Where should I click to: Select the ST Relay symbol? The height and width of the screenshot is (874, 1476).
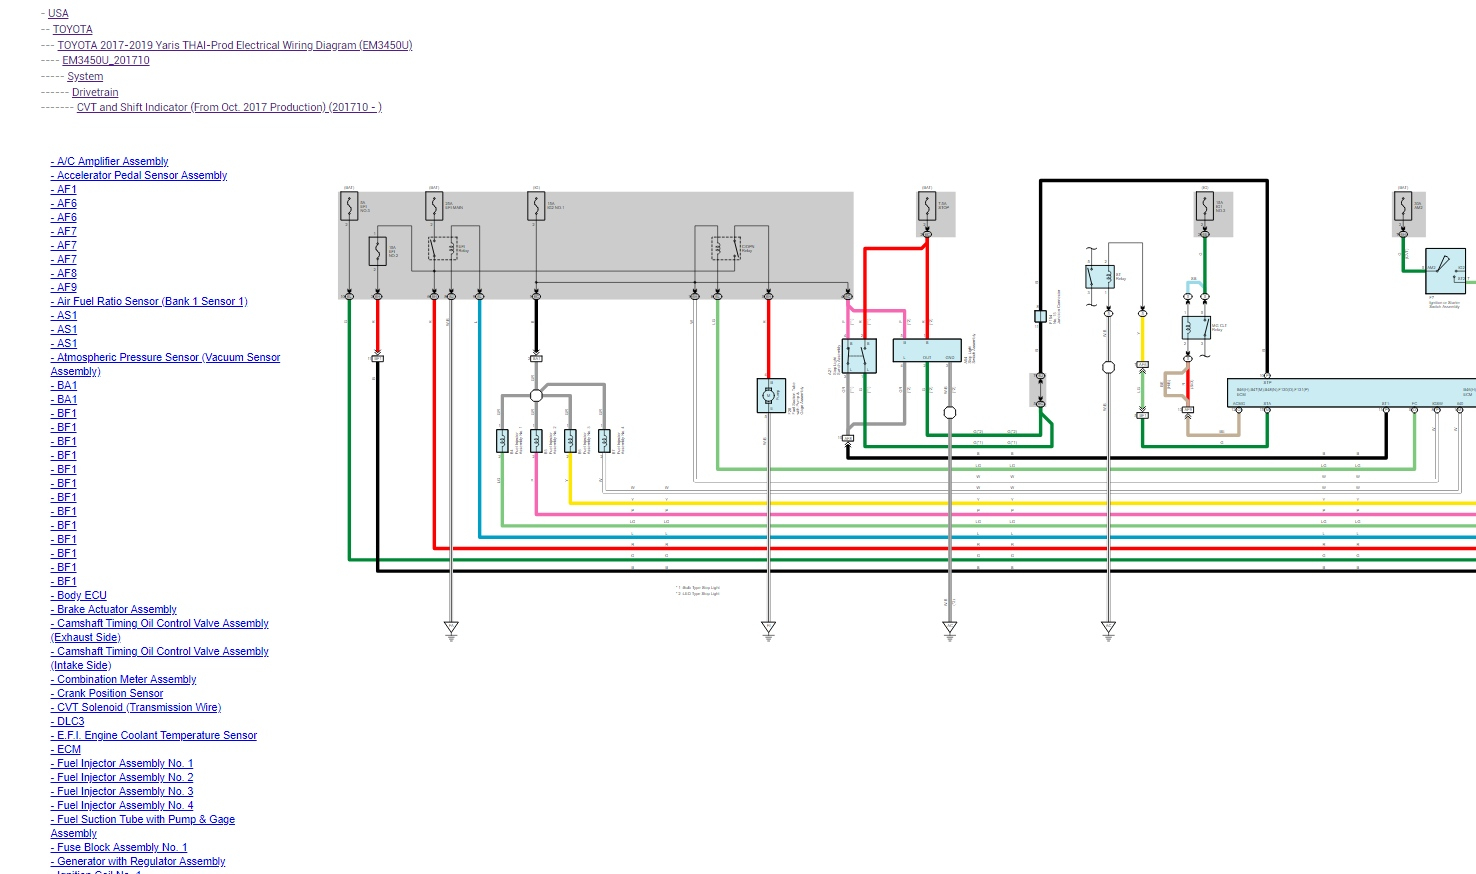[1100, 277]
